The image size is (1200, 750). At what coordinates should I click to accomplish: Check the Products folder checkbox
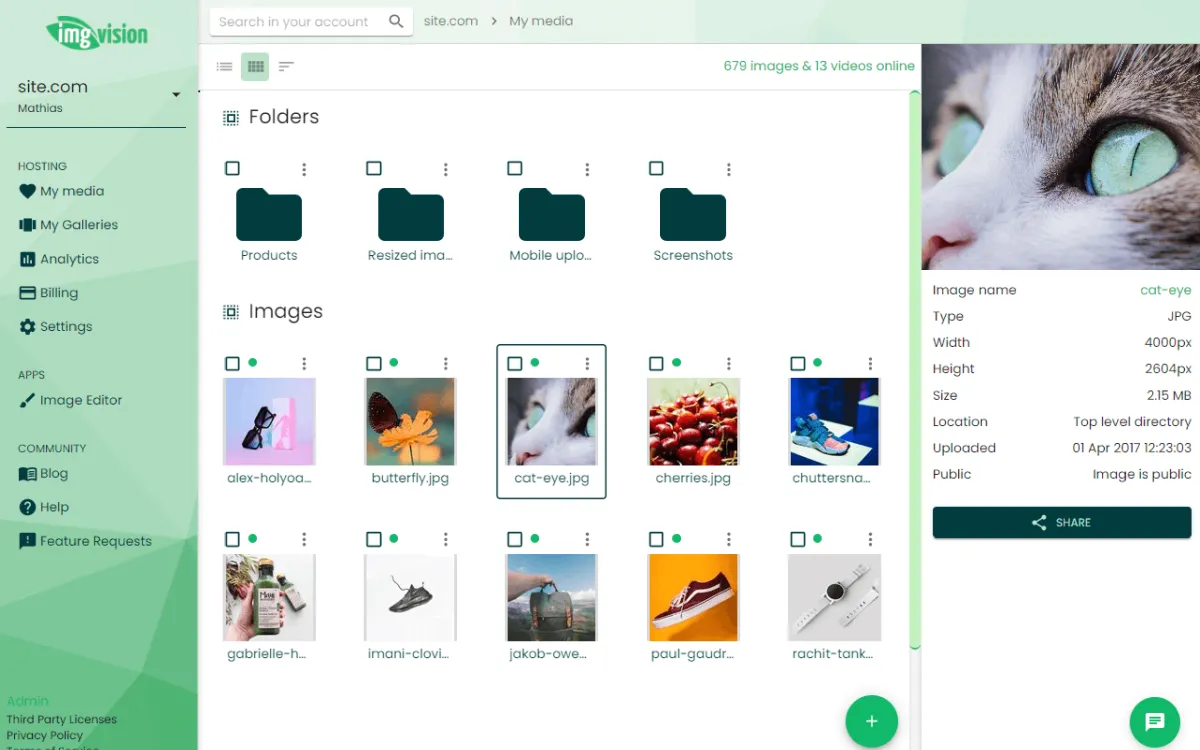point(232,169)
